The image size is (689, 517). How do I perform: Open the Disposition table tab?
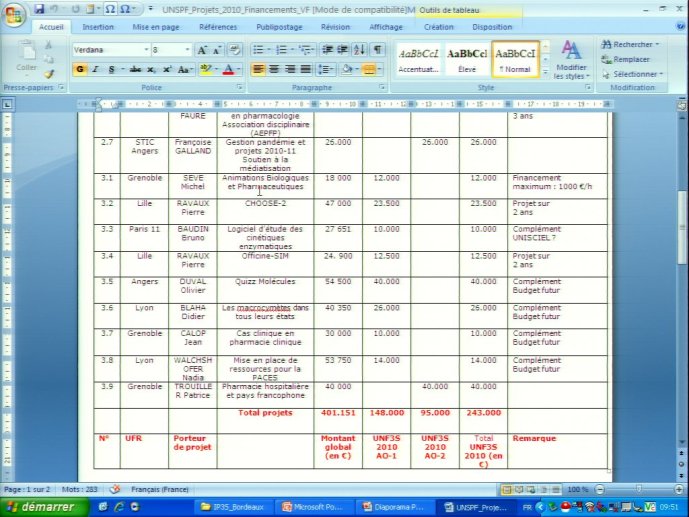(492, 27)
